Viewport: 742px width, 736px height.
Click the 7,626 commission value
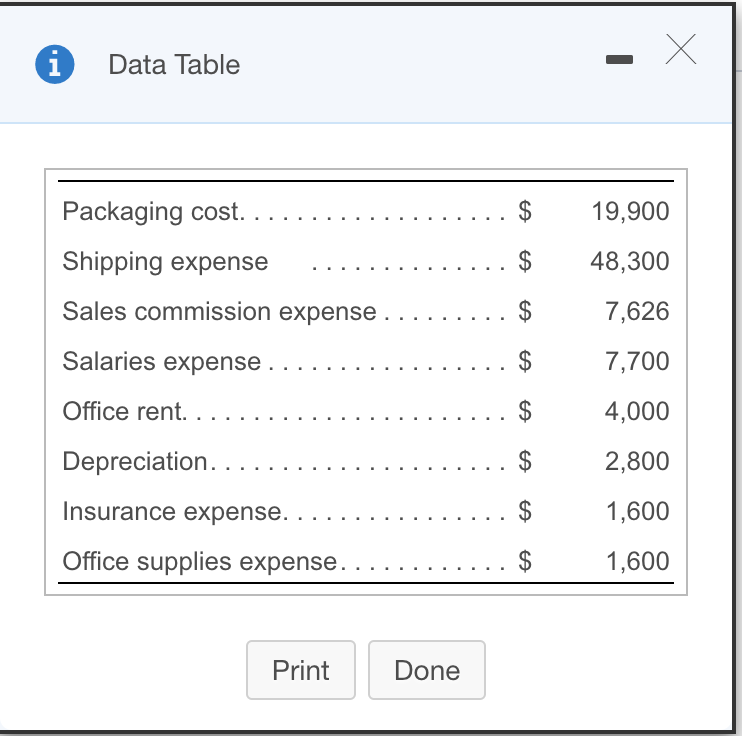point(637,311)
